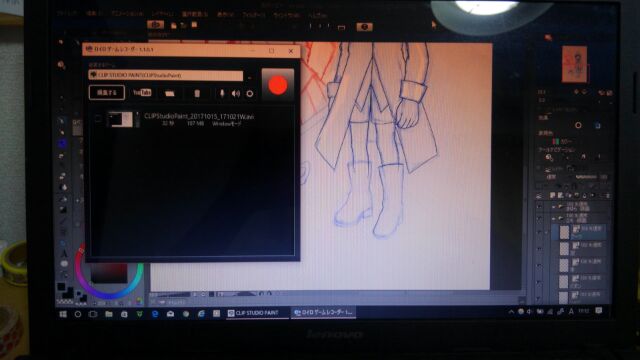Toggle the circle webcam option beside the speaker

pyautogui.click(x=250, y=94)
